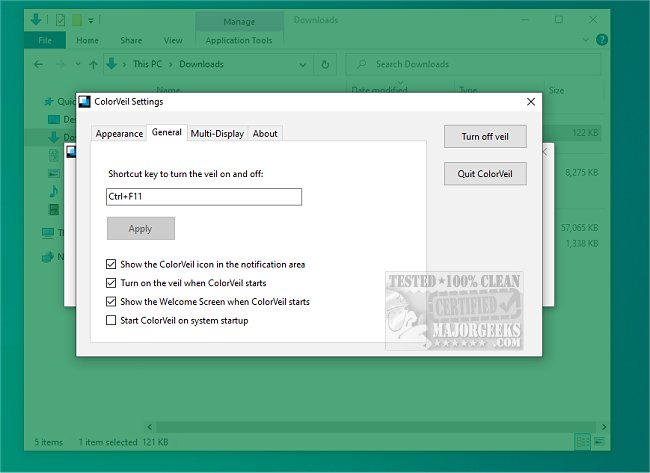Click the Quit ColorVeil button

[x=485, y=174]
